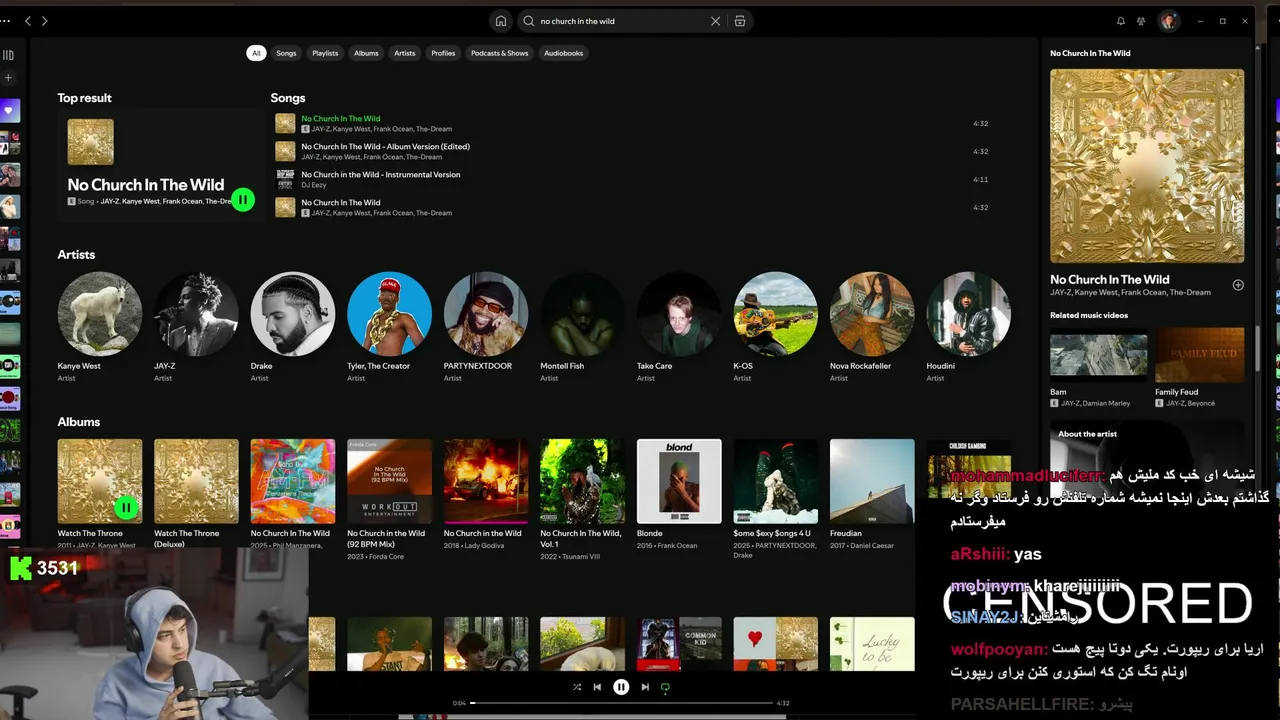Open DJ Eezy artist link
This screenshot has width=1280, height=720.
click(314, 185)
